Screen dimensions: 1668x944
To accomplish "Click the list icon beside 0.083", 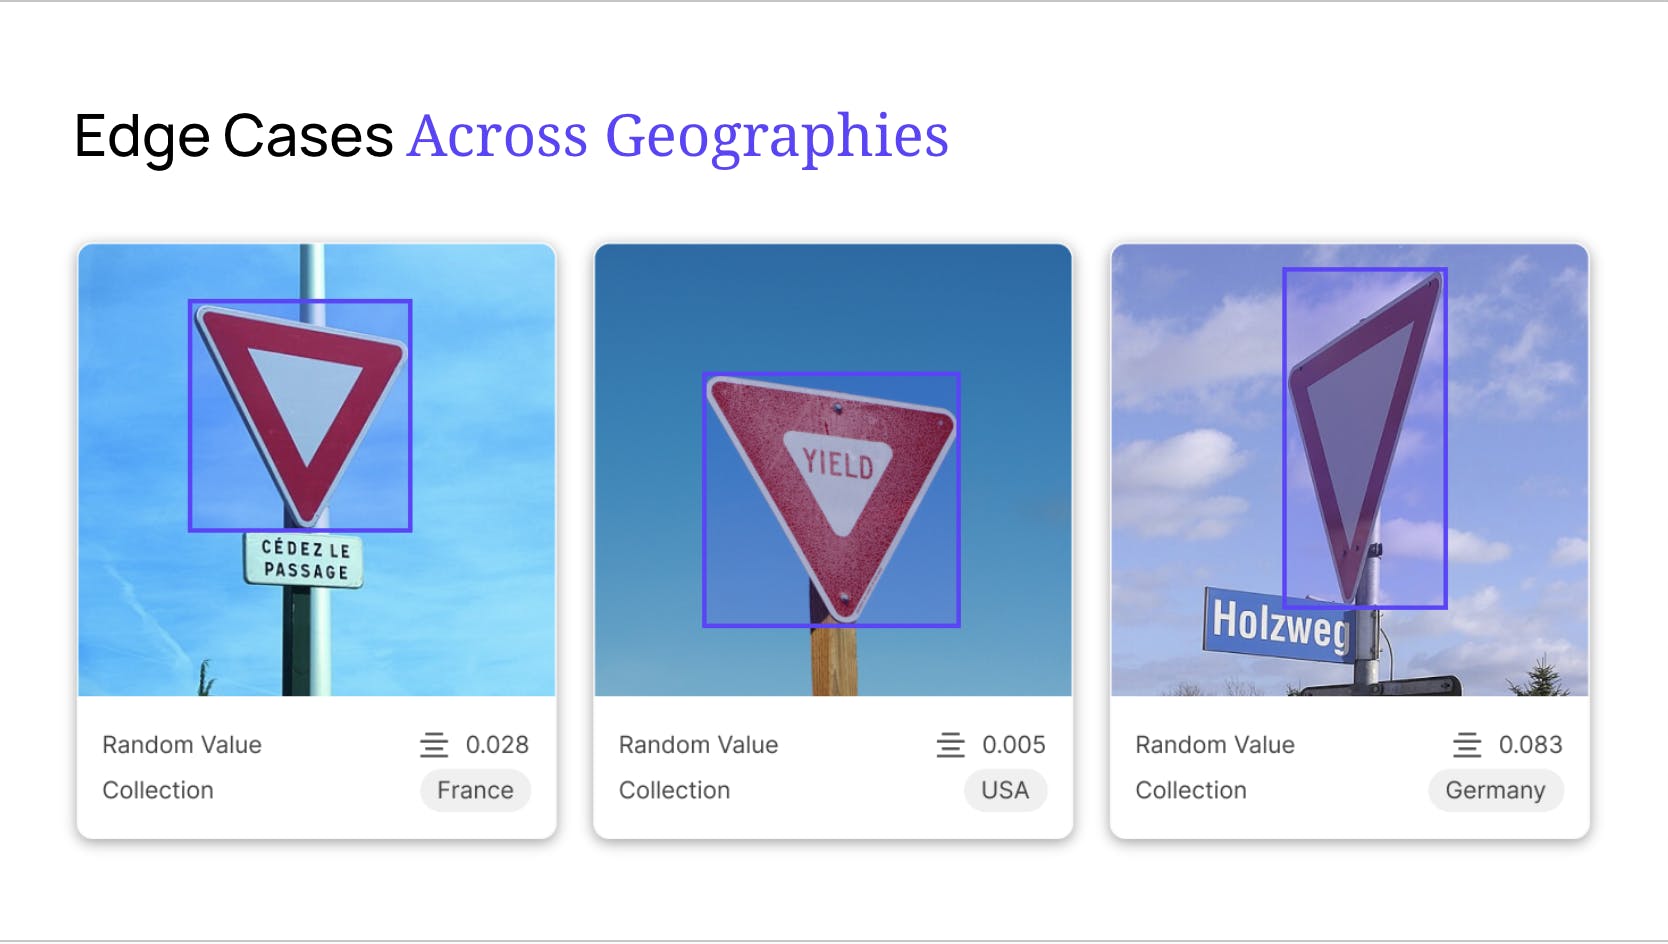I will click(1467, 745).
